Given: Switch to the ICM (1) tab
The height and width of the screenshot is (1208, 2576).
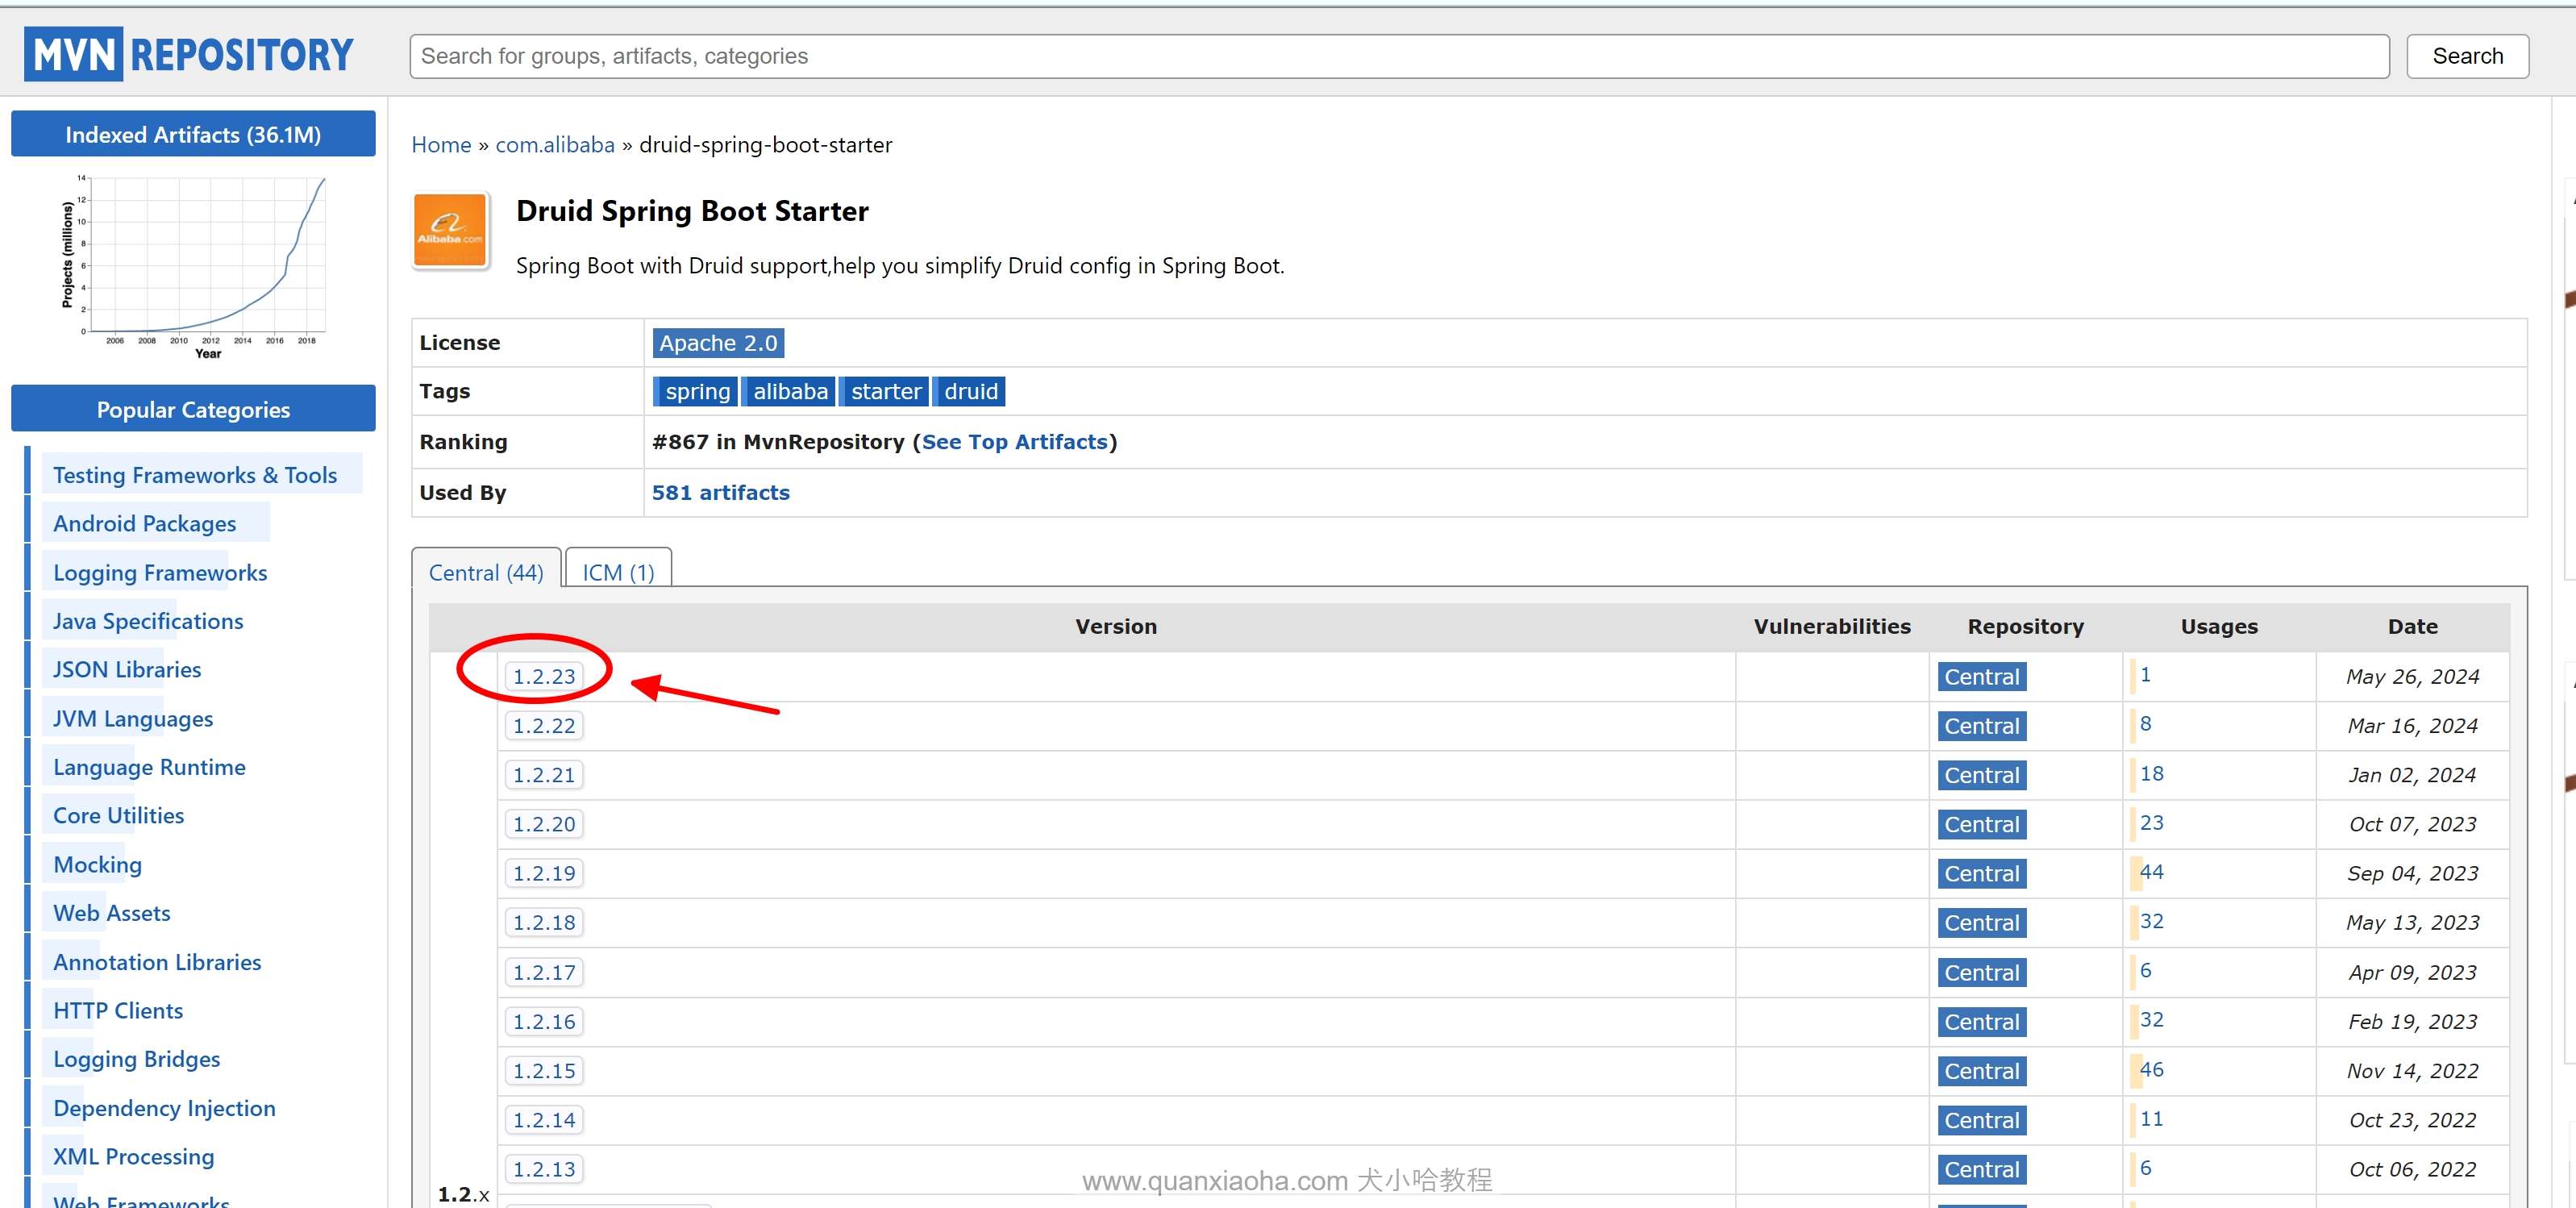Looking at the screenshot, I should coord(618,572).
